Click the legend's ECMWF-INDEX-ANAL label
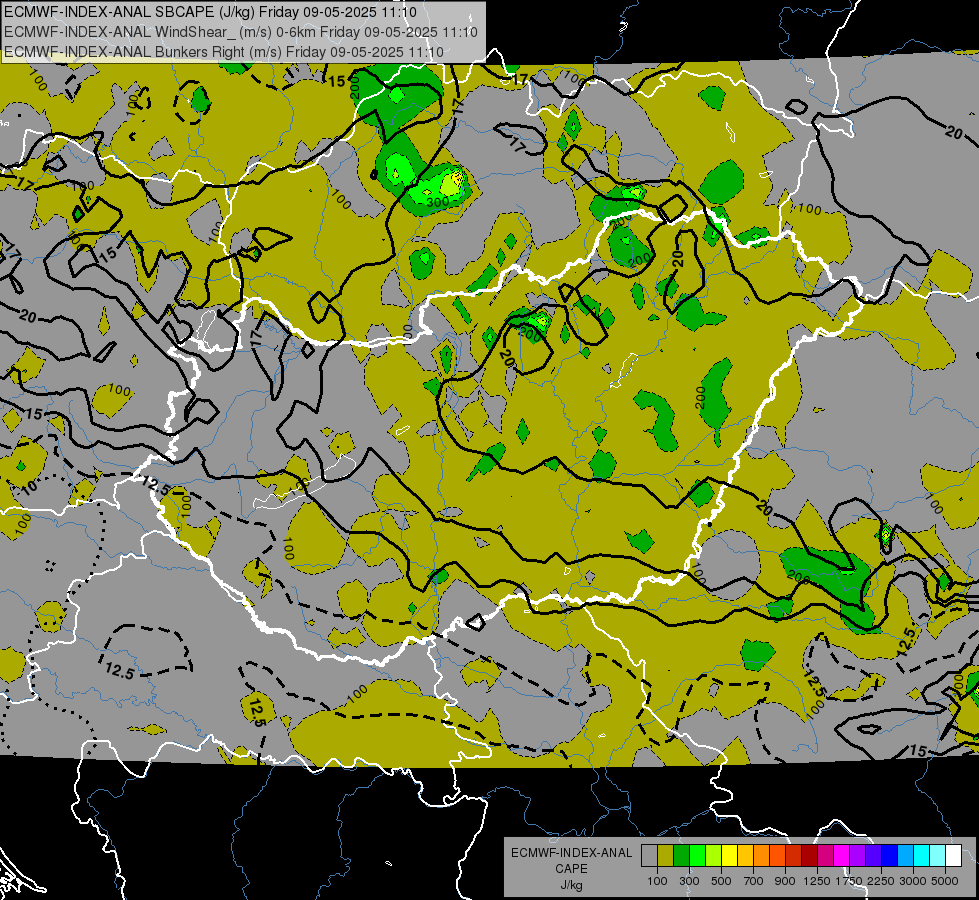Viewport: 979px width, 900px height. [571, 853]
